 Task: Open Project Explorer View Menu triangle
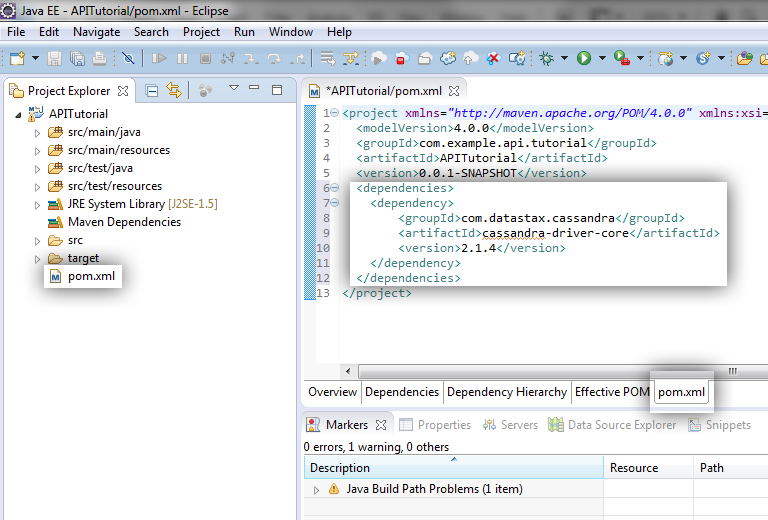coord(234,88)
